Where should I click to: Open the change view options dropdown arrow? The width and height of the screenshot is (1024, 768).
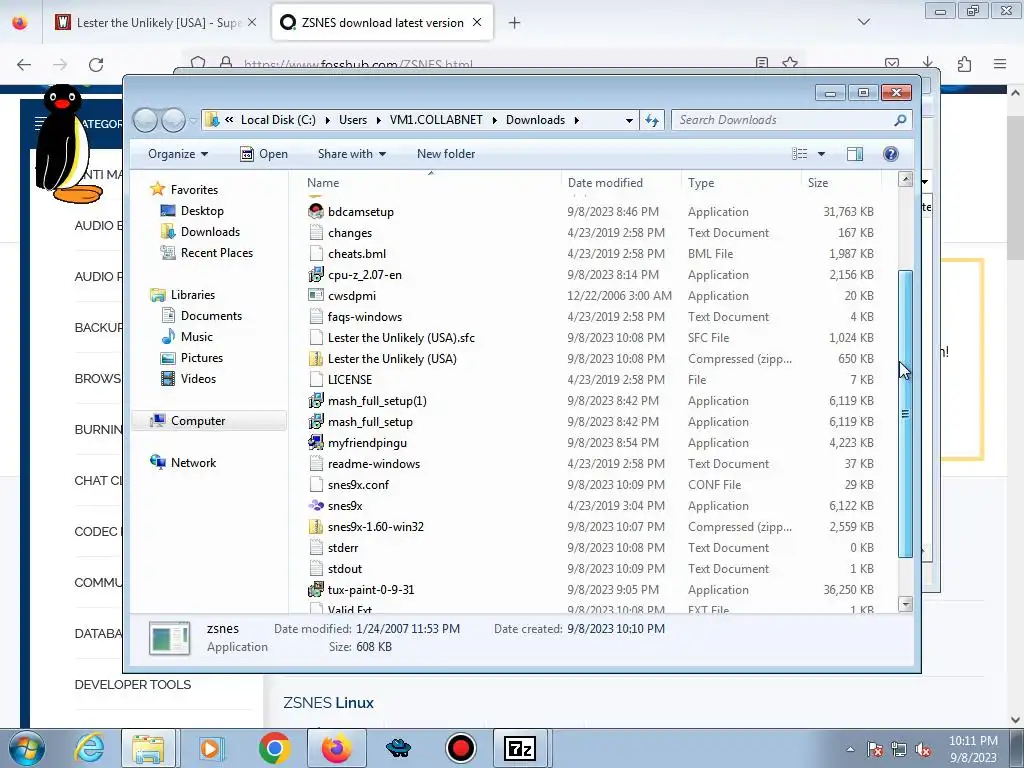(x=822, y=153)
